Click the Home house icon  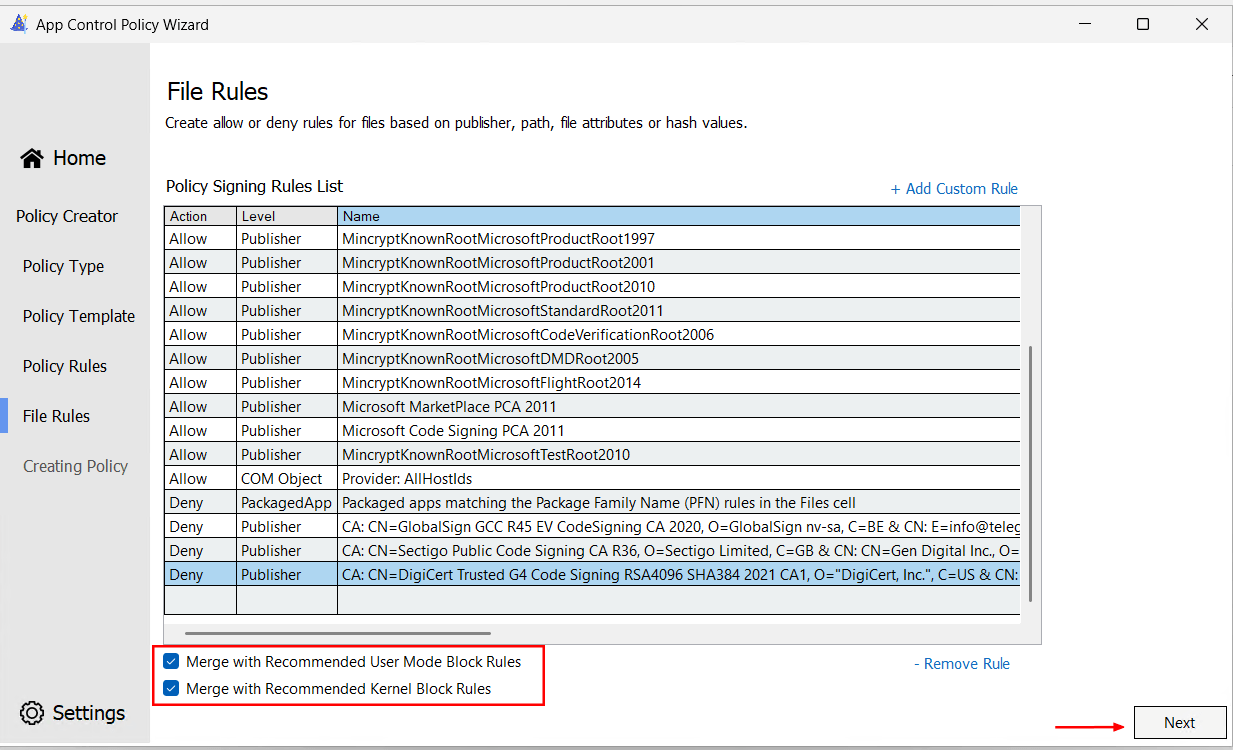pos(32,158)
